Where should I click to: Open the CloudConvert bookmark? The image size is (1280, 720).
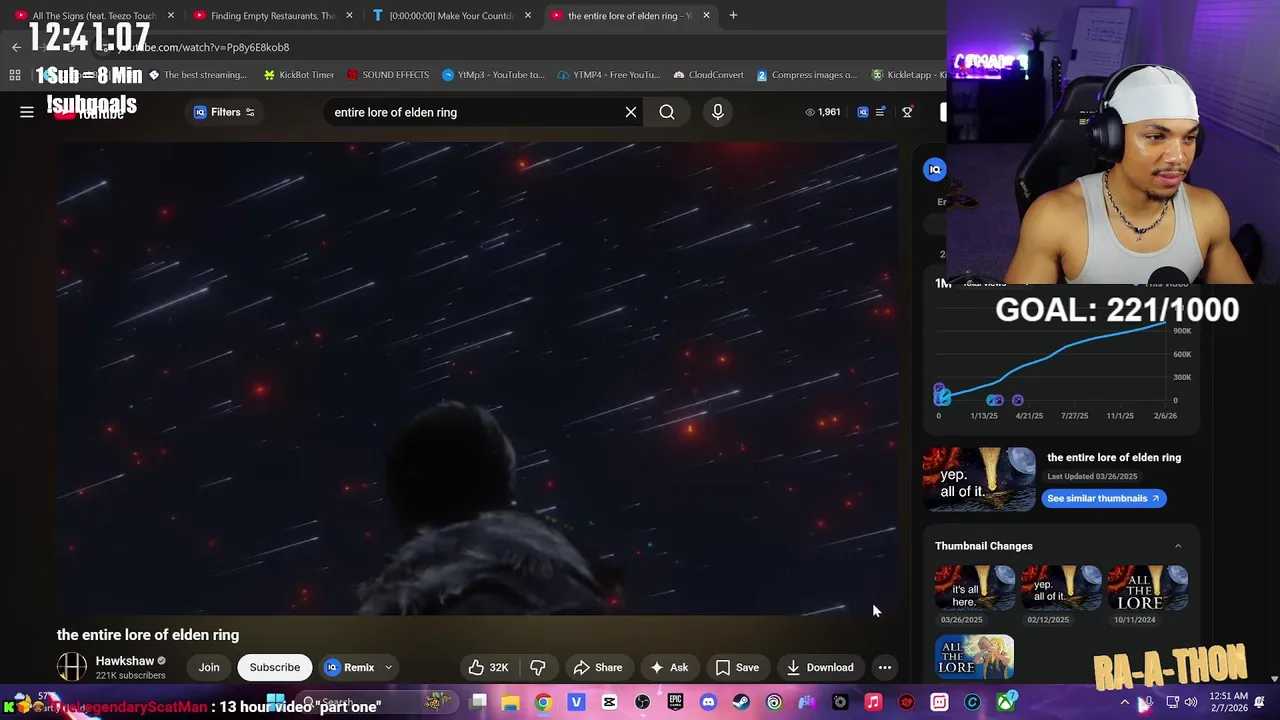(708, 75)
